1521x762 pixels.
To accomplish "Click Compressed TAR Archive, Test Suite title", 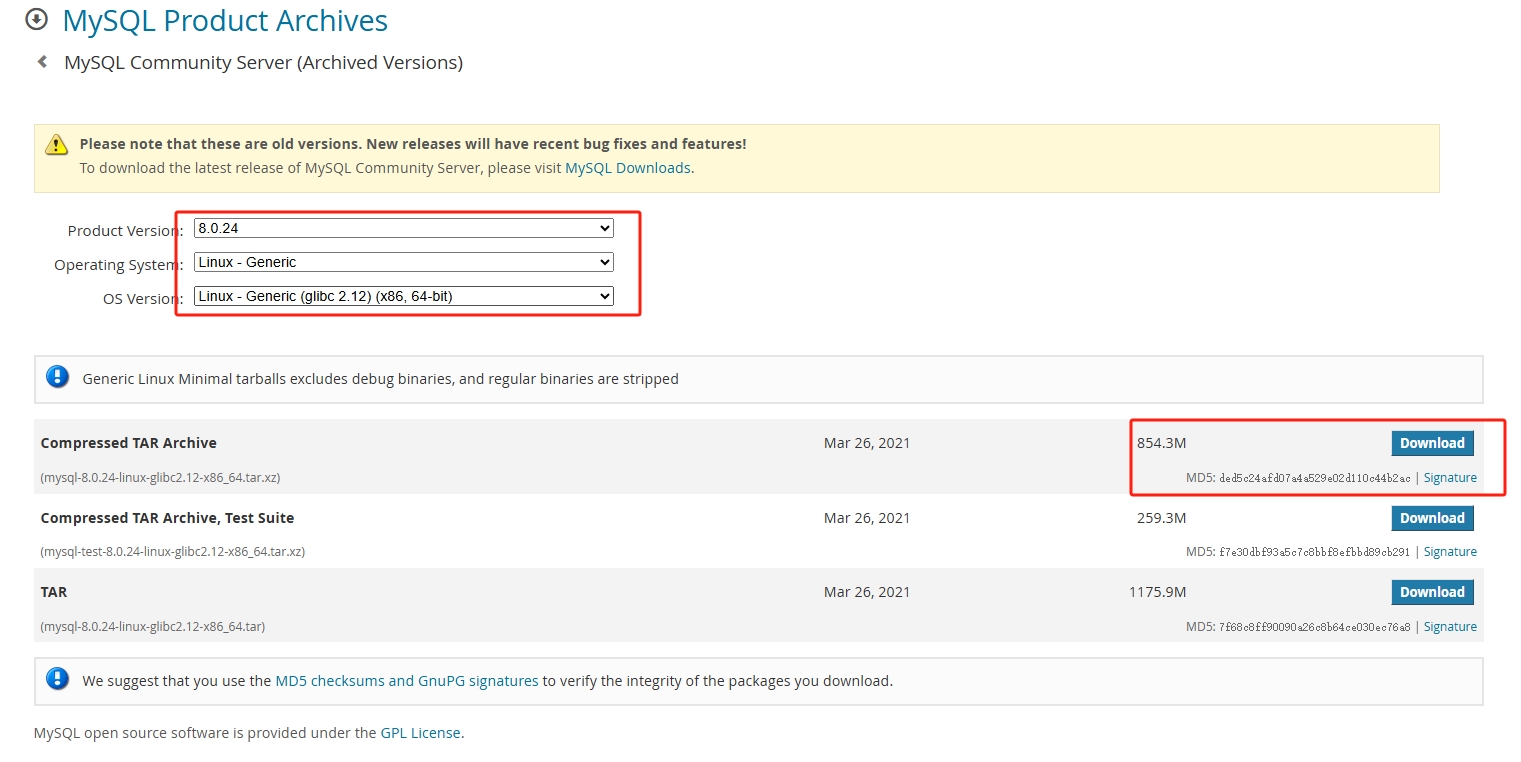I will click(x=167, y=518).
